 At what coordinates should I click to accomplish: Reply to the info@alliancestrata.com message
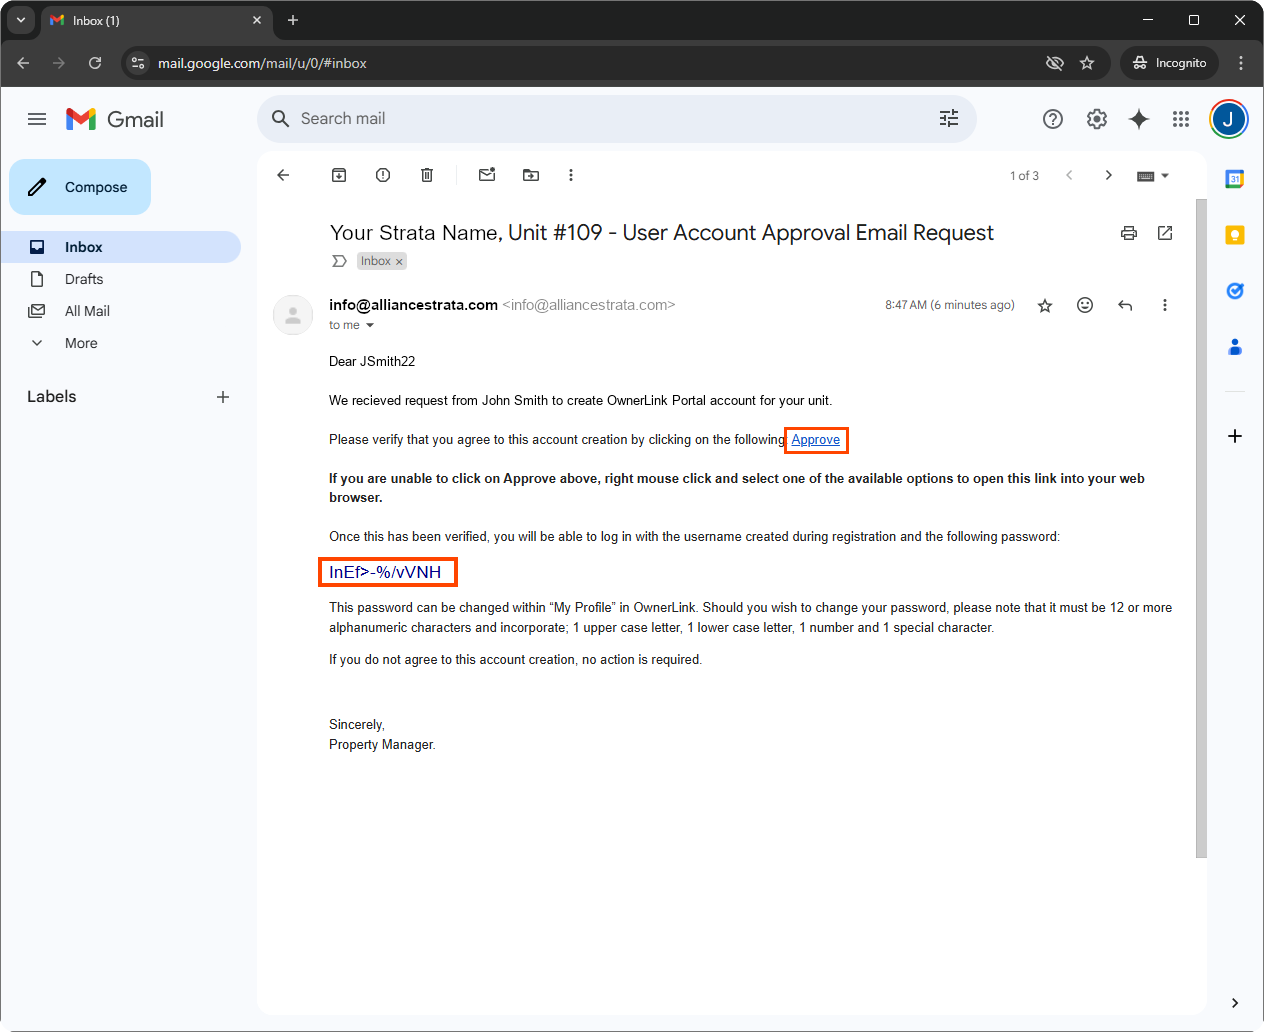(x=1125, y=305)
